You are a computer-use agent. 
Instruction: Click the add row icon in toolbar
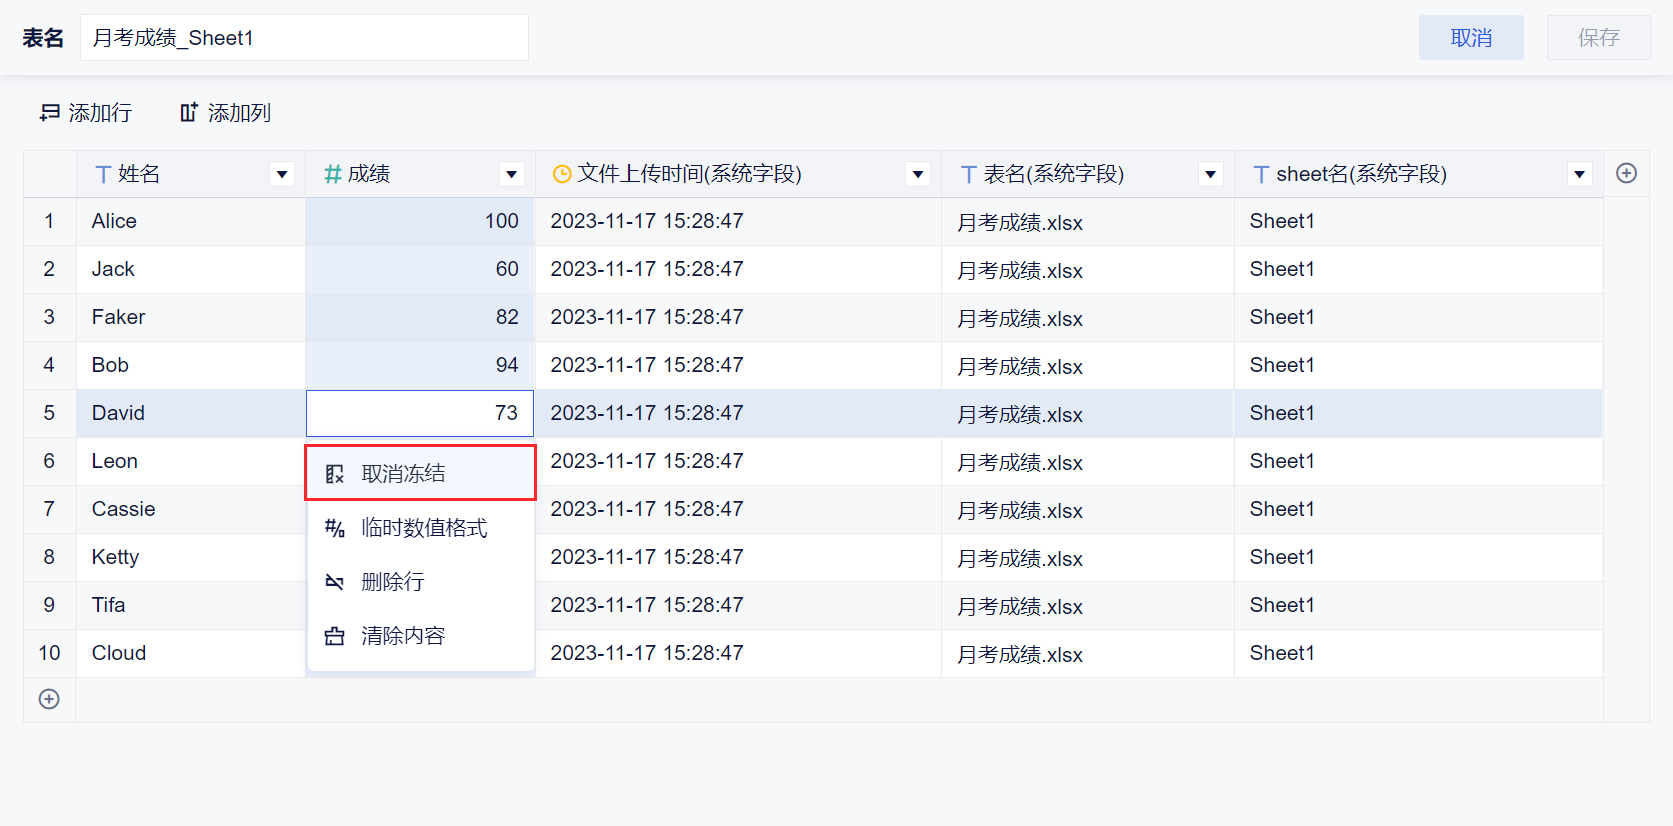point(50,113)
